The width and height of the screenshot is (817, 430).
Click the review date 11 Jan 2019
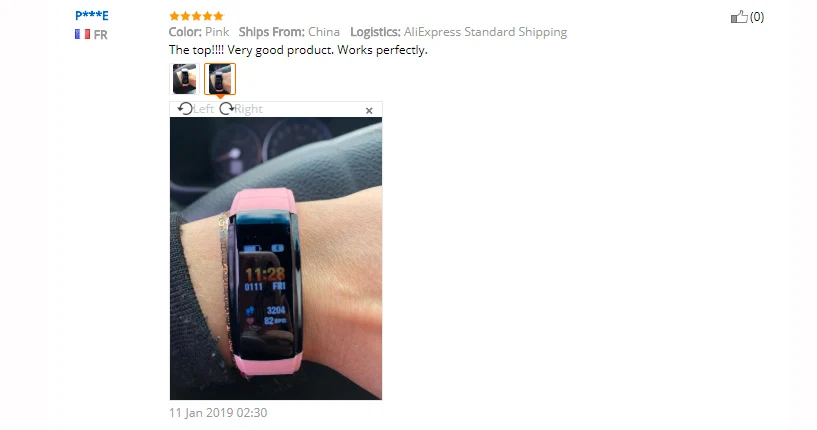(x=218, y=413)
